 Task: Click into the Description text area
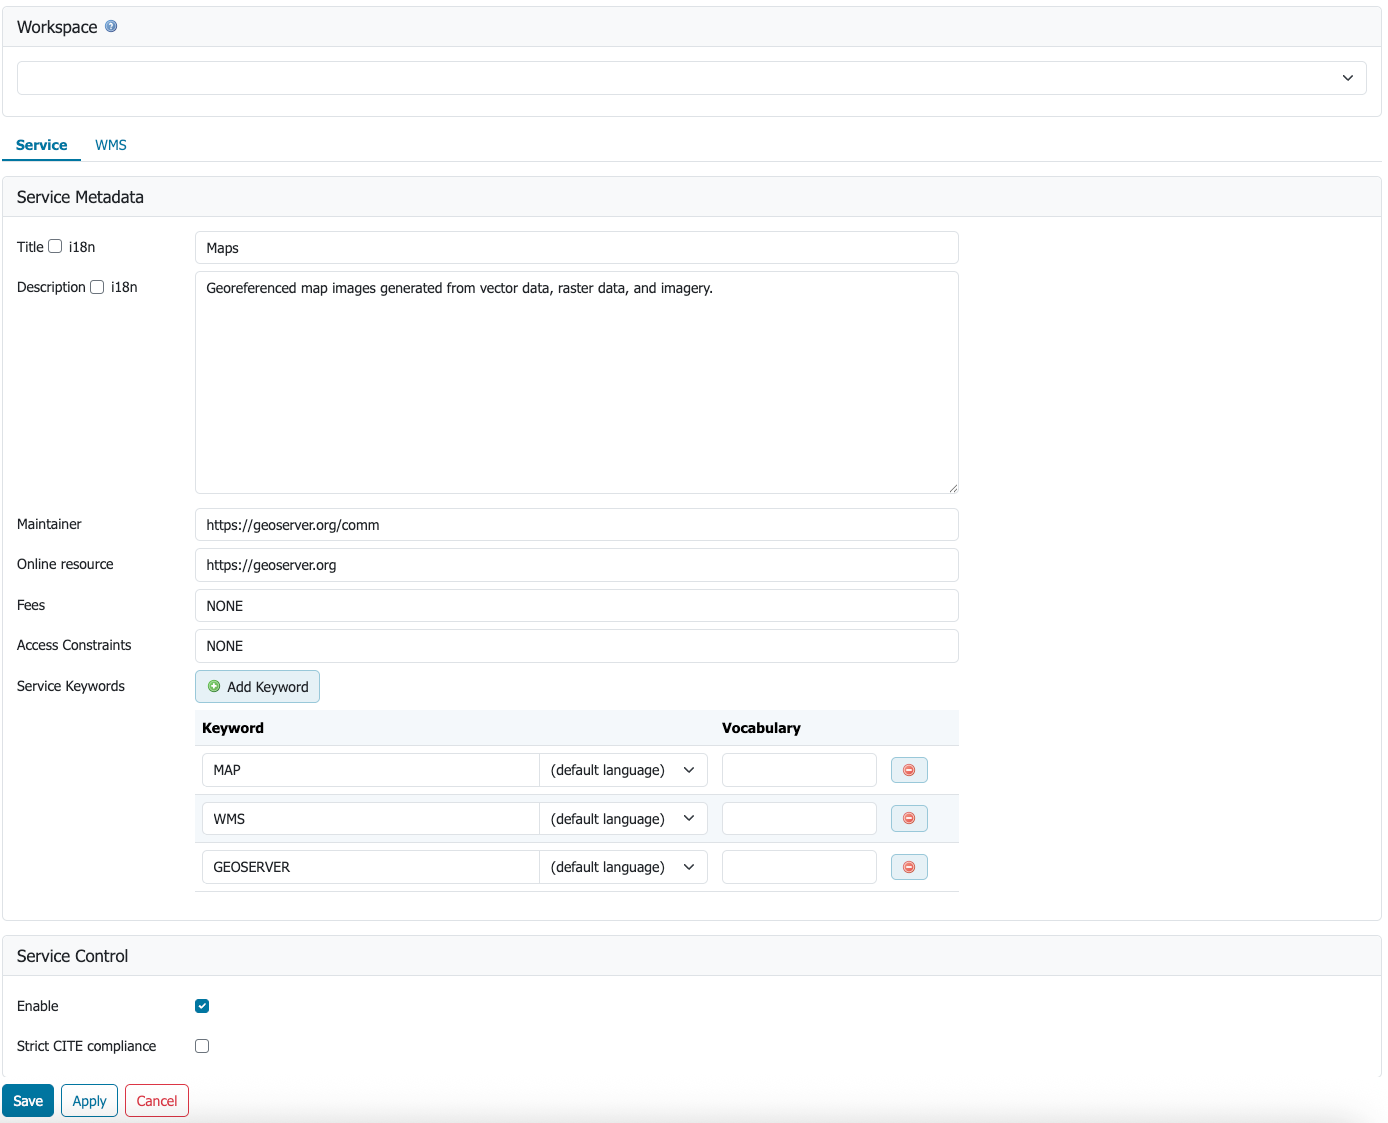click(577, 383)
